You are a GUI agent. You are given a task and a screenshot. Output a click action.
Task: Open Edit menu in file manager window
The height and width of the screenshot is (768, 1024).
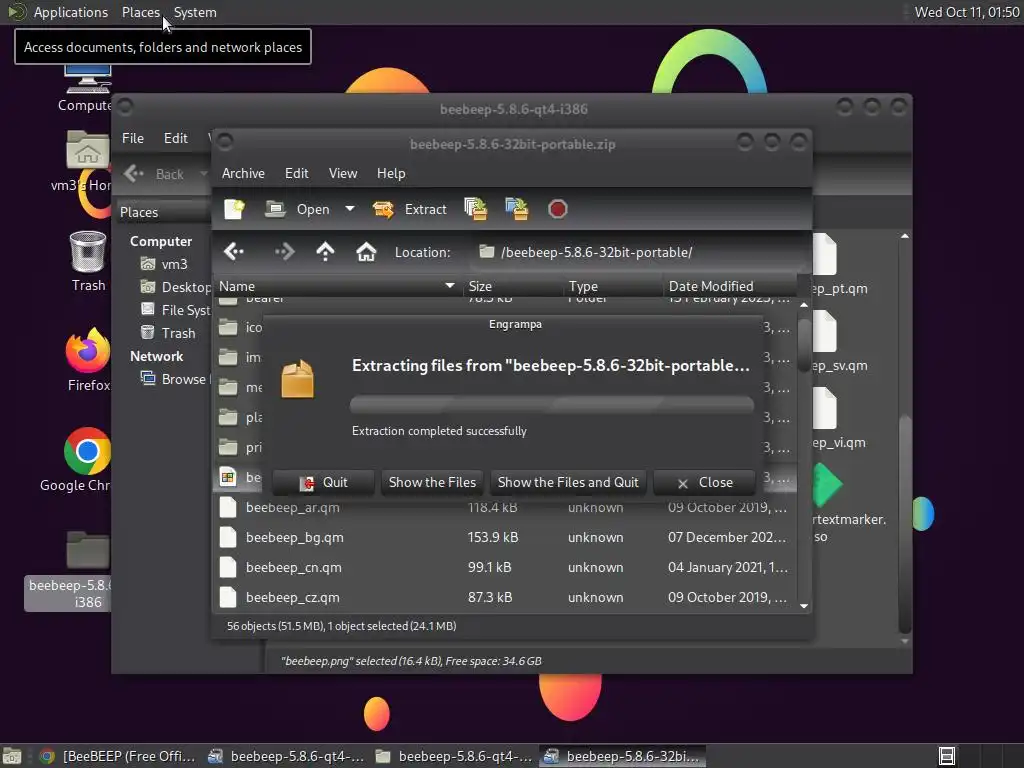(176, 138)
